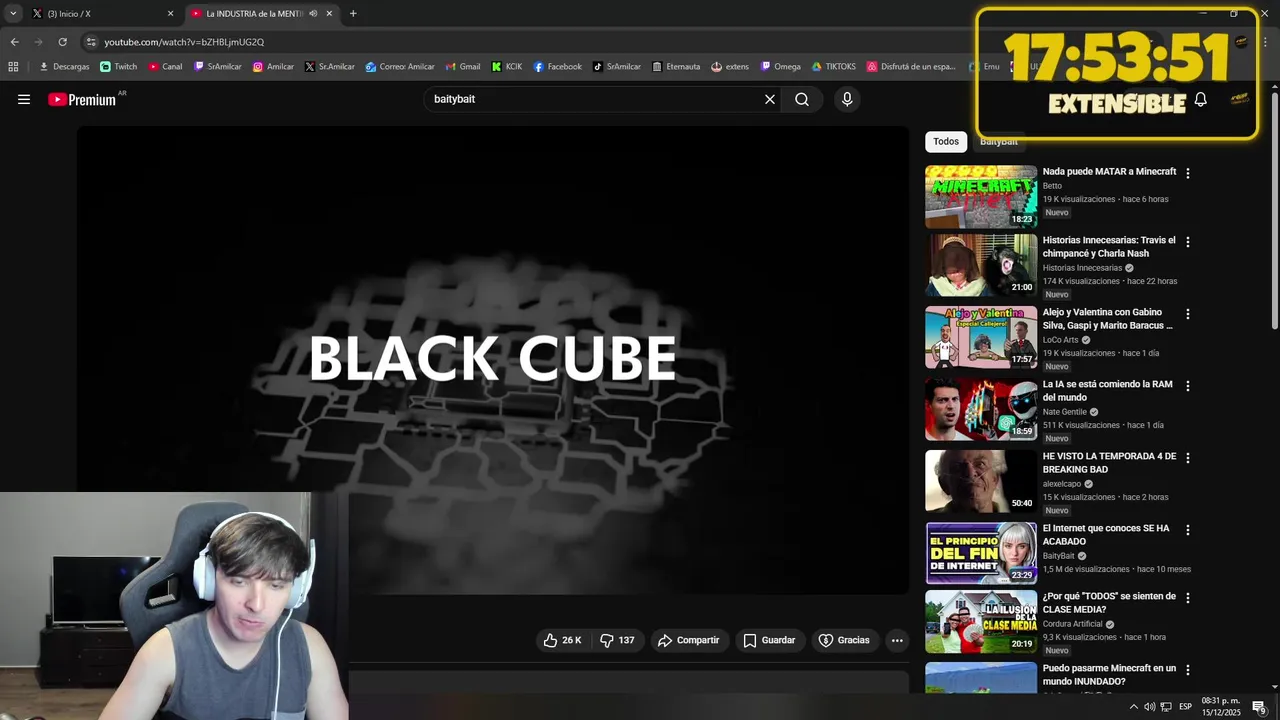Open options for La IA RAM video
This screenshot has width=1280, height=720.
1188,386
